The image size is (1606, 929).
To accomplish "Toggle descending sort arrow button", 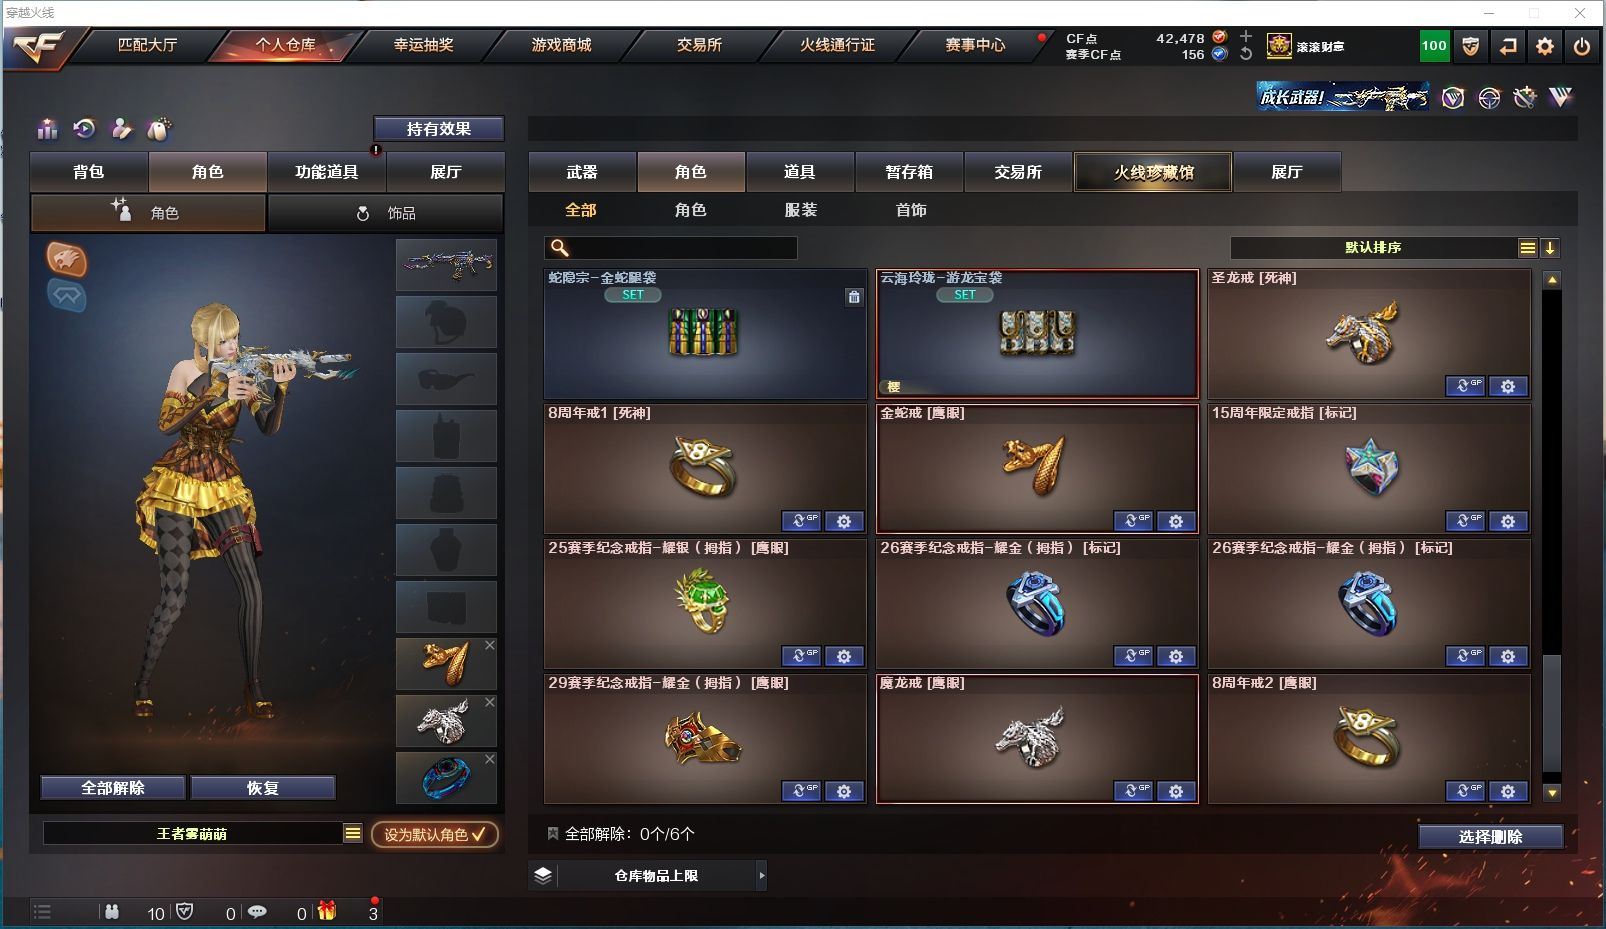I will (x=1550, y=248).
